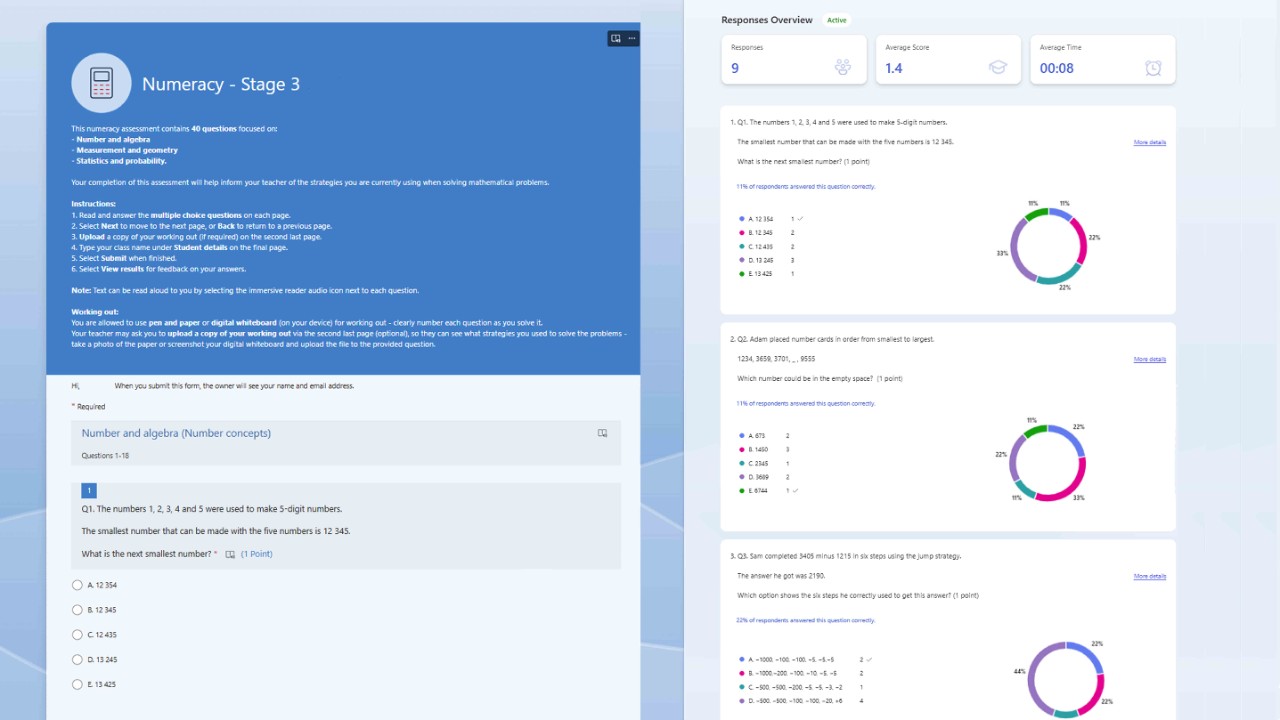Click the pink legend dot for B. 12 345
Image resolution: width=1280 pixels, height=720 pixels.
click(x=742, y=232)
